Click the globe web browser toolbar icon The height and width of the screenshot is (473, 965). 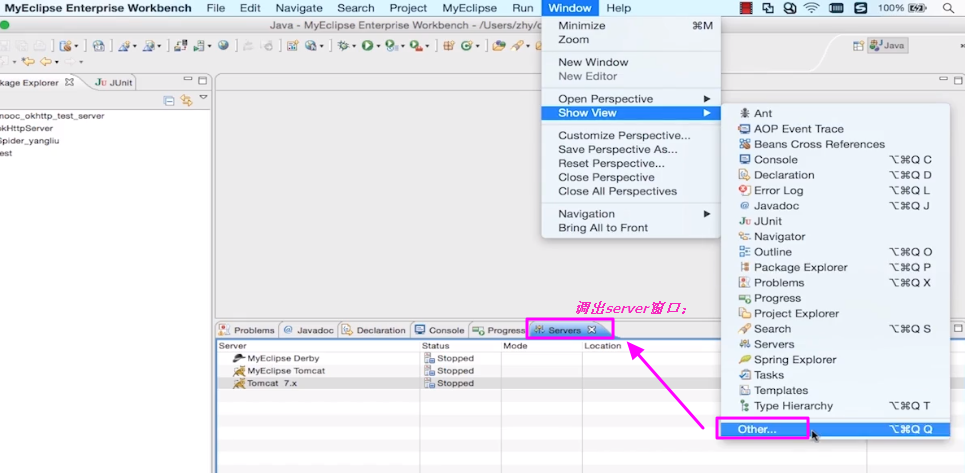pyautogui.click(x=223, y=46)
